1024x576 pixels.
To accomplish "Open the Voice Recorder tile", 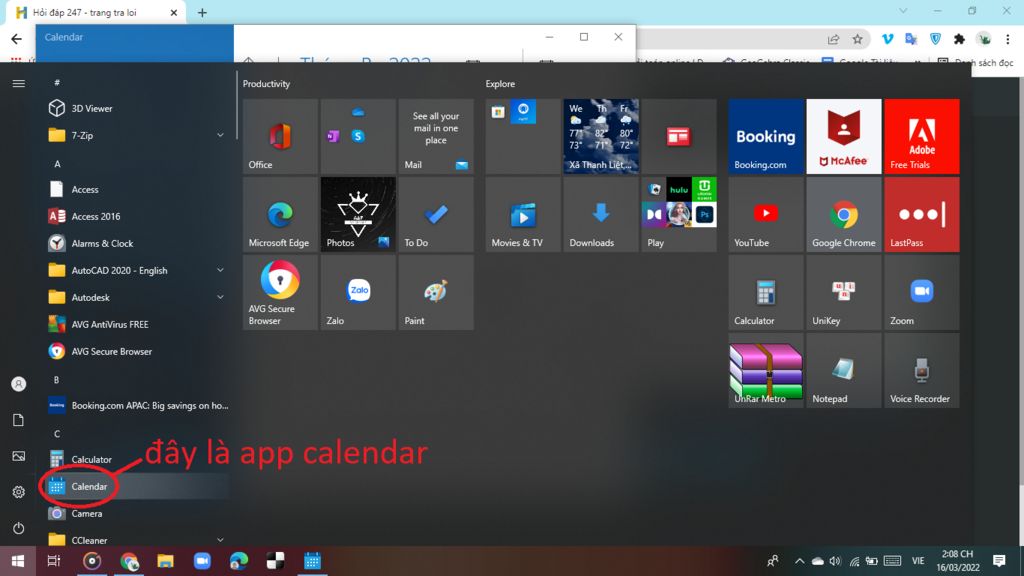I will pos(921,370).
